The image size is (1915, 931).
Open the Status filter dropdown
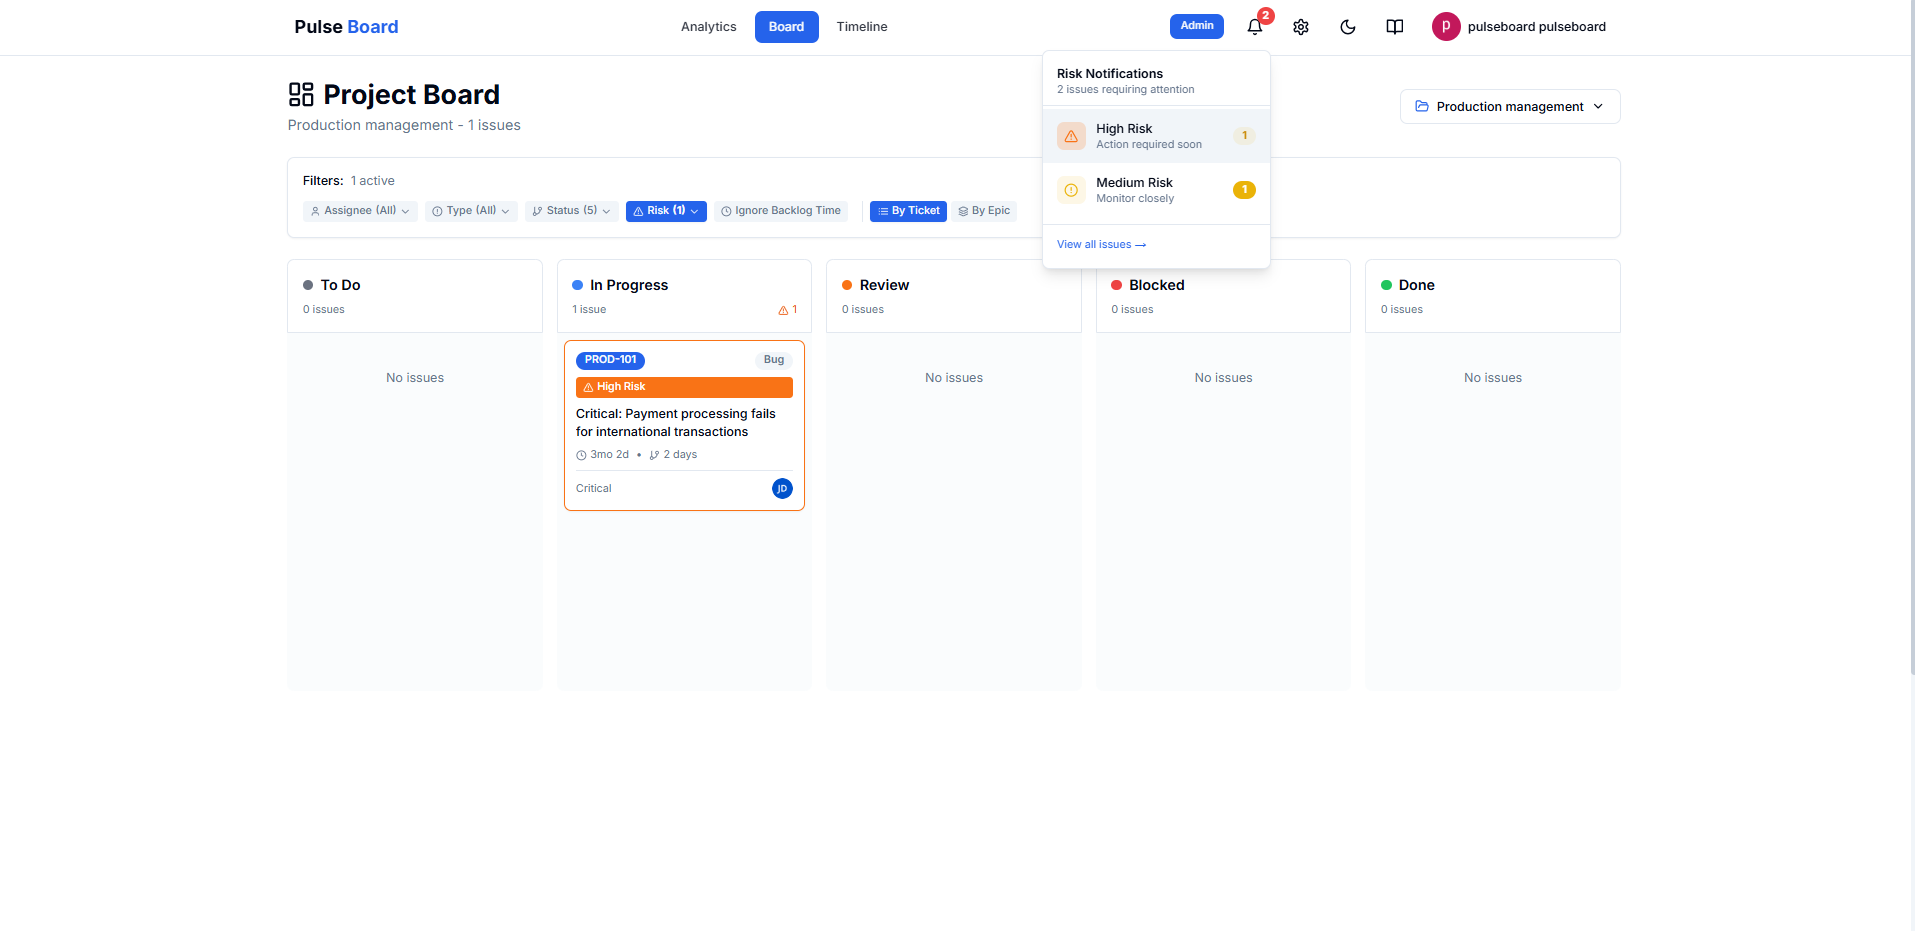571,211
